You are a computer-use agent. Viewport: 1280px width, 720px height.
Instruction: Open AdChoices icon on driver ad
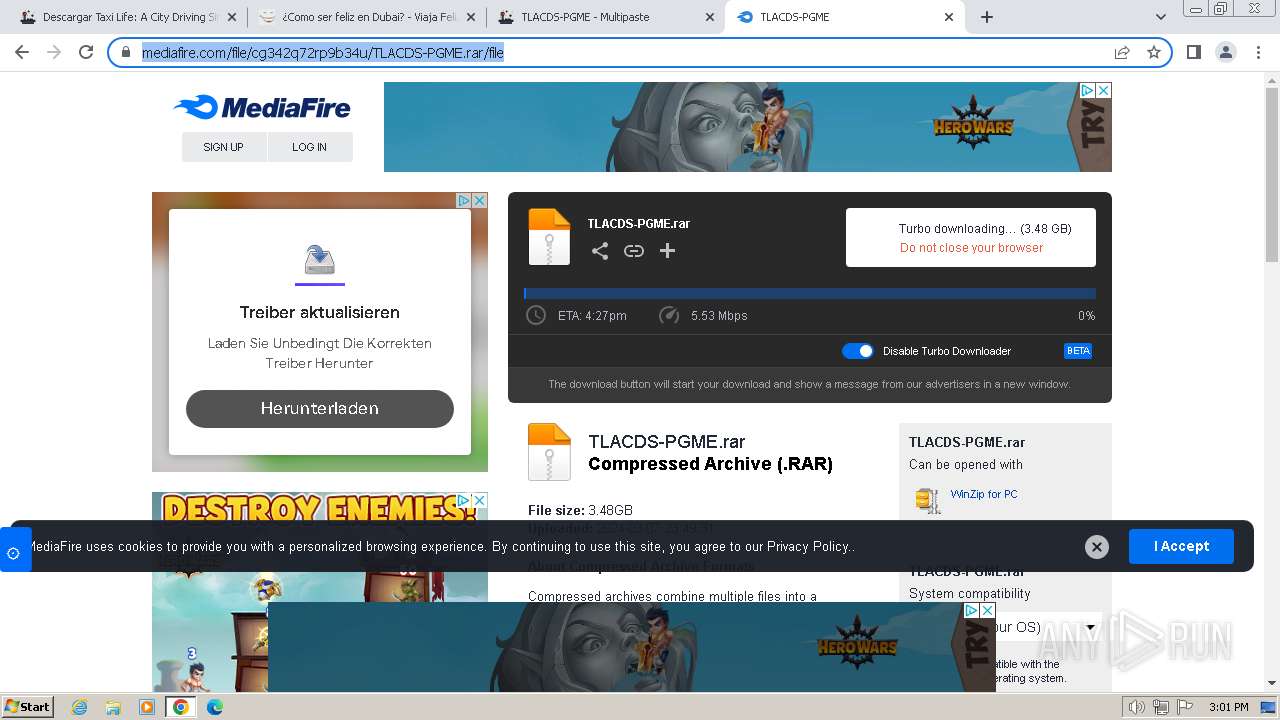click(464, 200)
